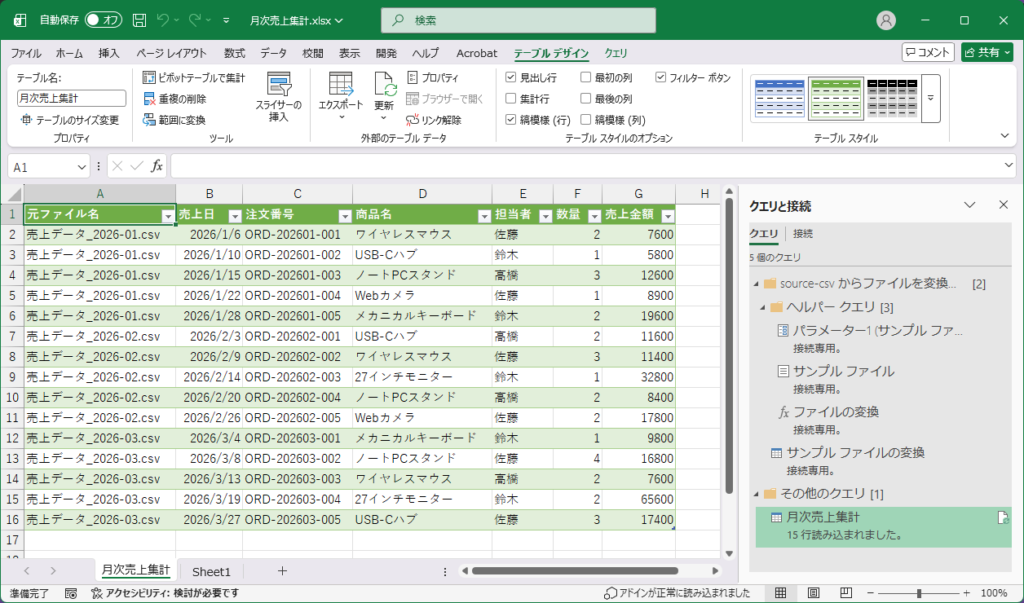Screen dimensions: 1024x603
Task: Open クエリと接続 pane options chevron
Action: [970, 205]
